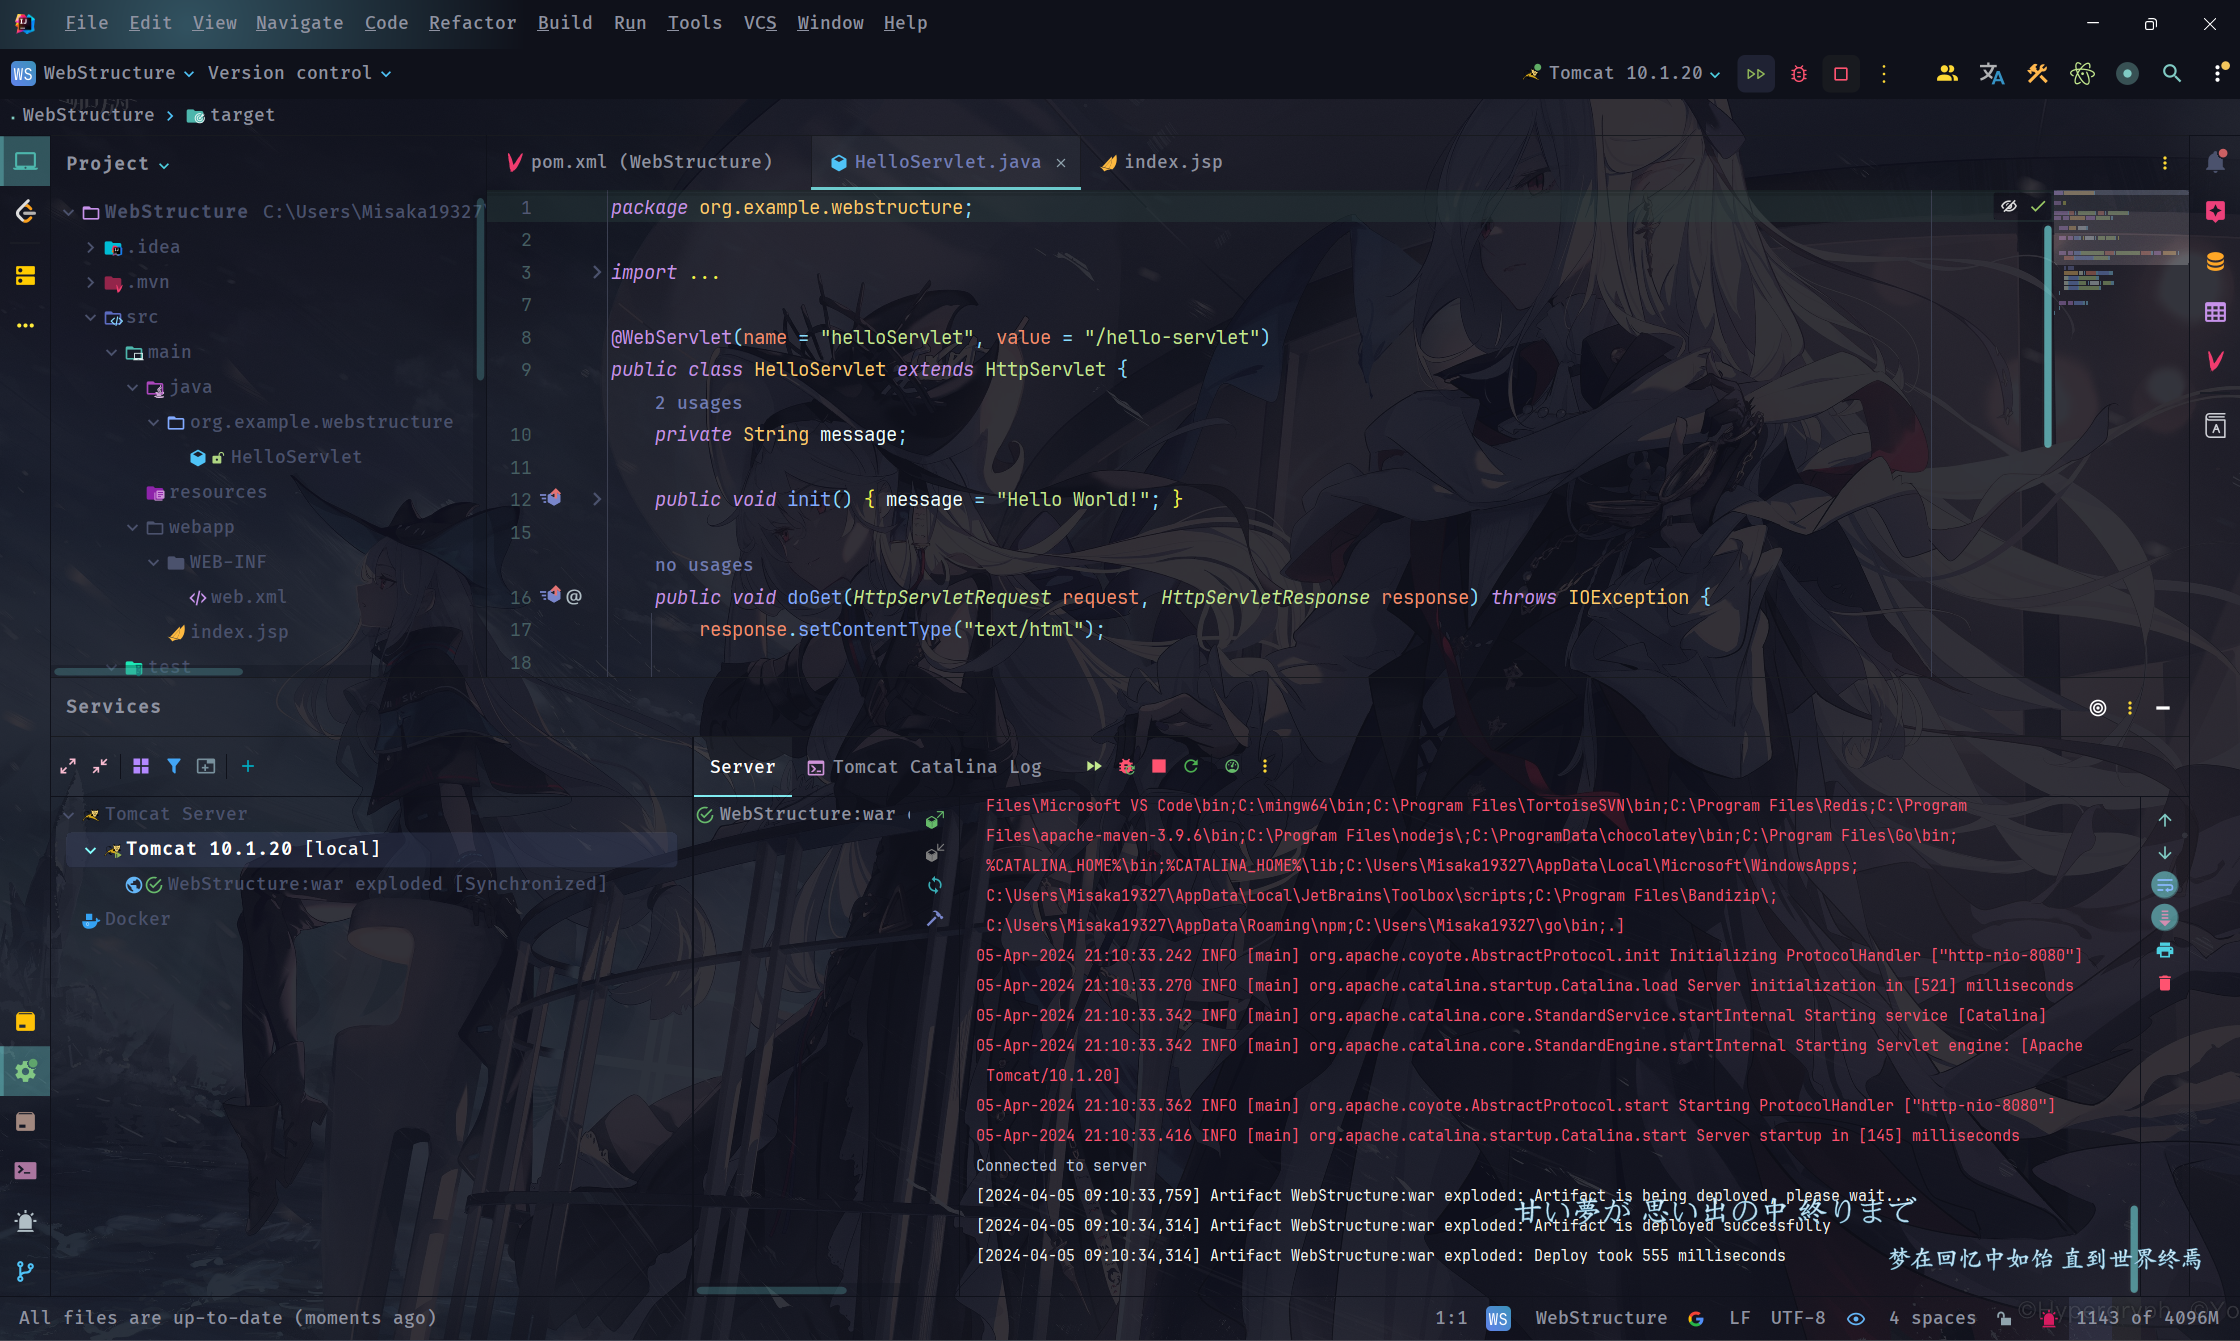
Task: Click the Project tree horizontal scrollbar
Action: pos(148,672)
